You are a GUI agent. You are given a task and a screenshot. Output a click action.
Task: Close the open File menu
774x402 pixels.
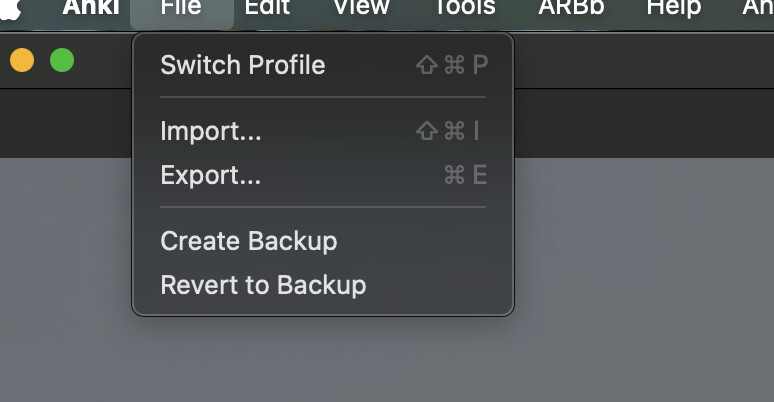181,9
